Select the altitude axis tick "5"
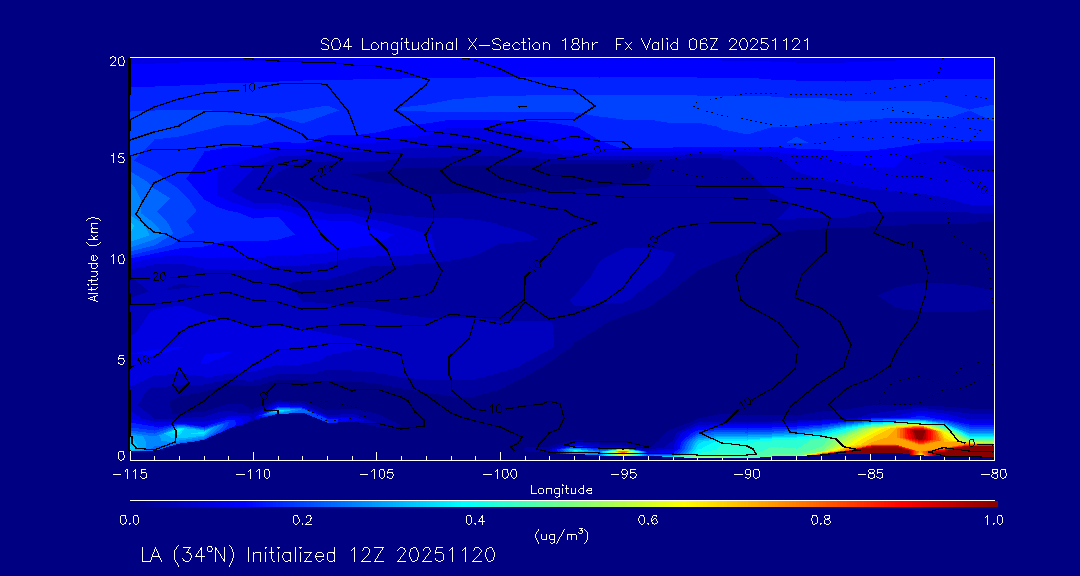The width and height of the screenshot is (1080, 576). (121, 360)
